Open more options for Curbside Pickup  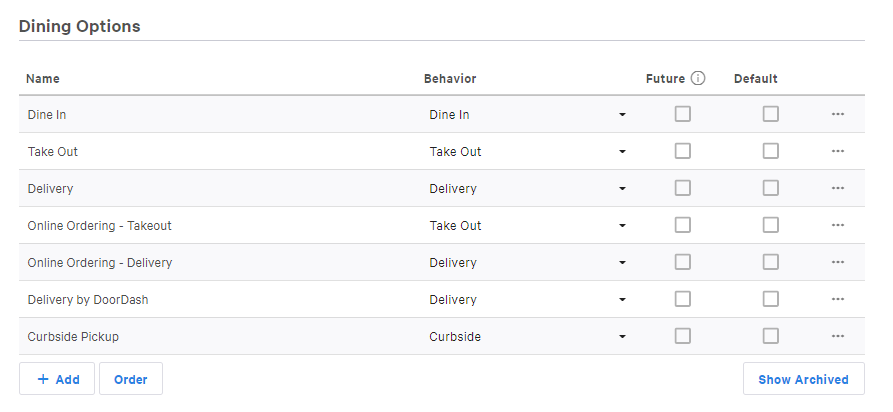tap(838, 336)
